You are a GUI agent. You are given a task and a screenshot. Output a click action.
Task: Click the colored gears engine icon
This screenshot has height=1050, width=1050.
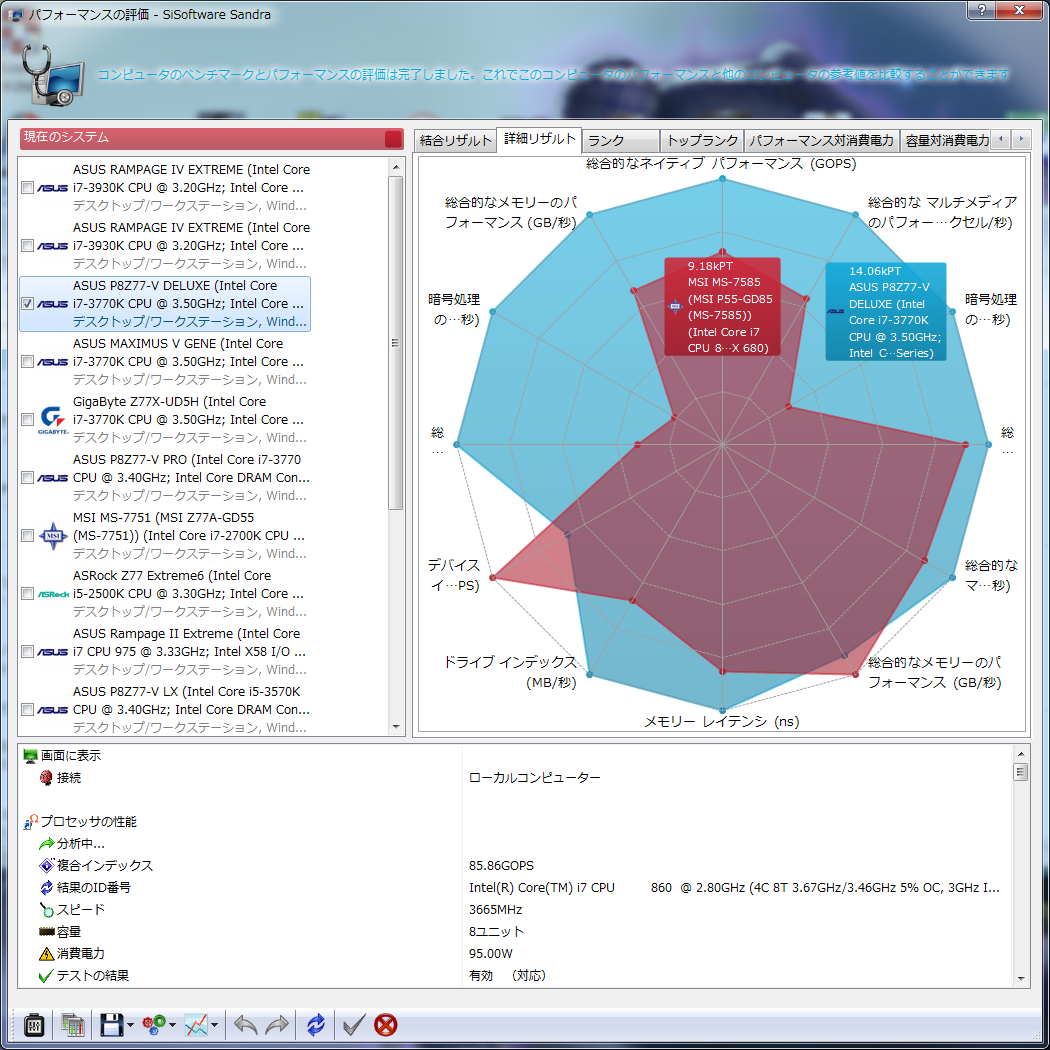coord(154,1025)
